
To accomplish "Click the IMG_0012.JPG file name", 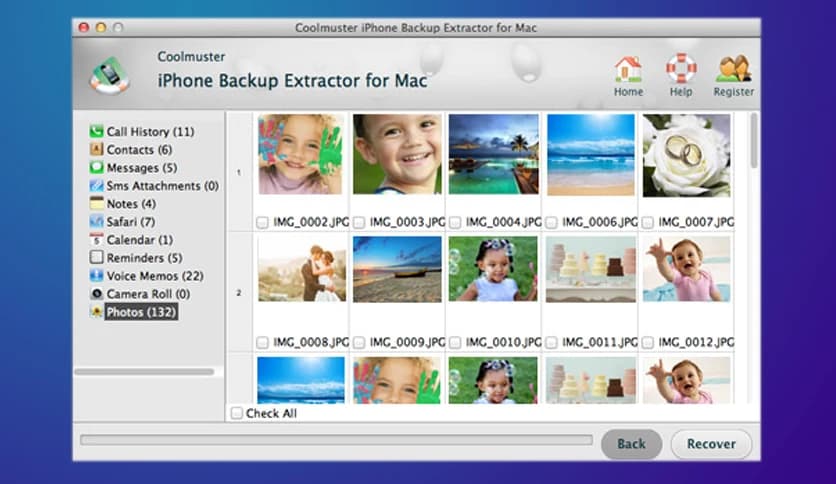I will tap(696, 342).
